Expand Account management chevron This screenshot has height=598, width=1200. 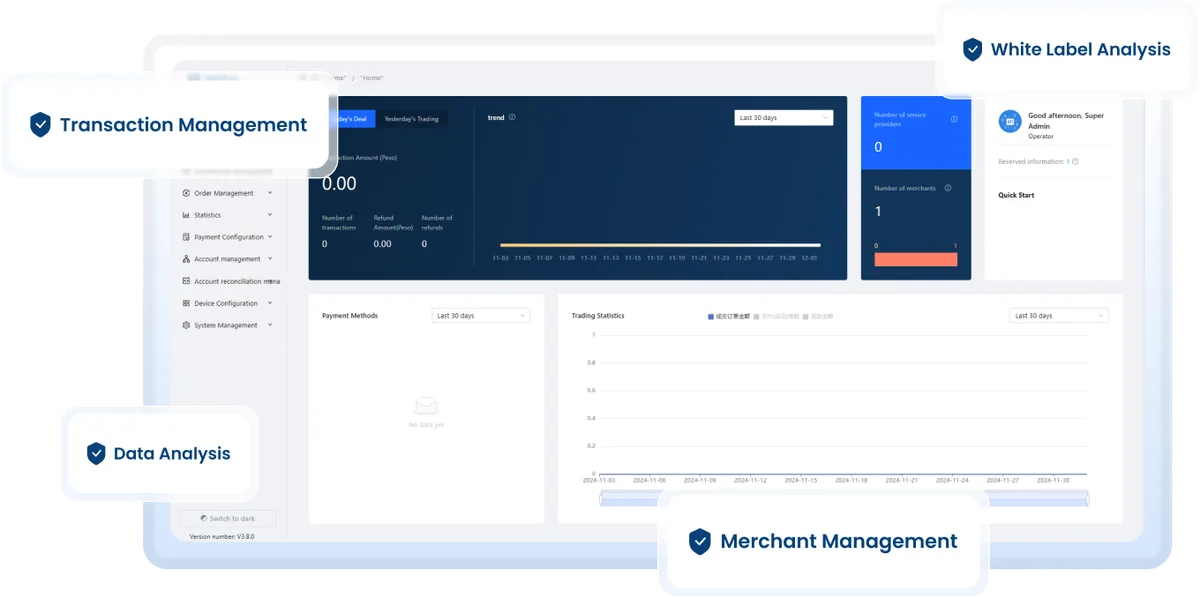(270, 259)
